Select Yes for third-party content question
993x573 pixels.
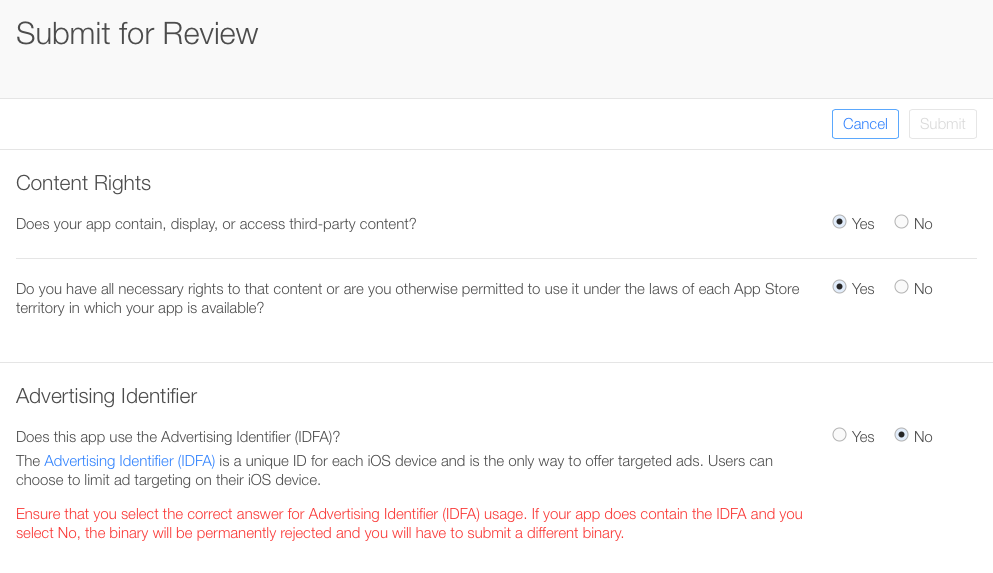(840, 222)
